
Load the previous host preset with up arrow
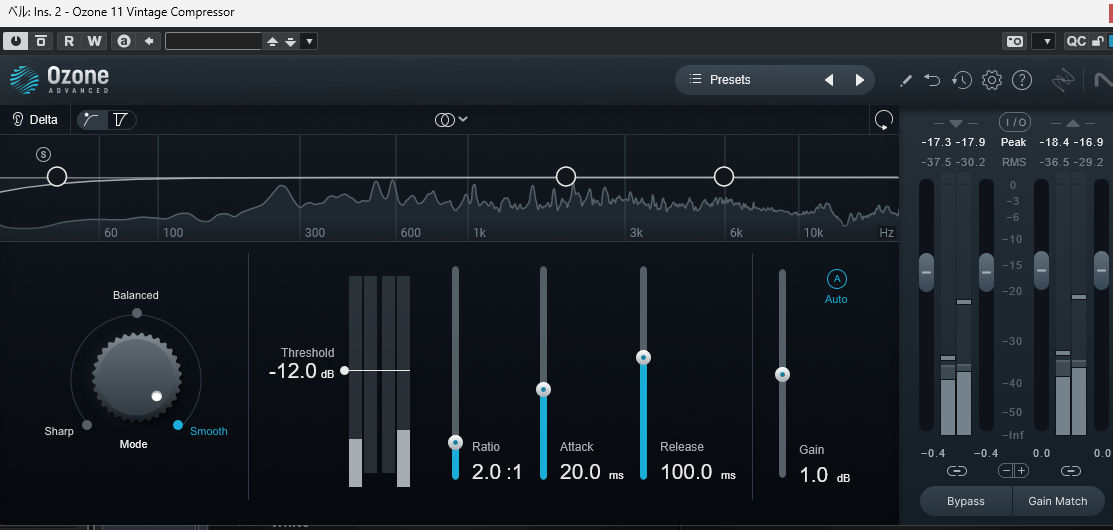pyautogui.click(x=272, y=42)
